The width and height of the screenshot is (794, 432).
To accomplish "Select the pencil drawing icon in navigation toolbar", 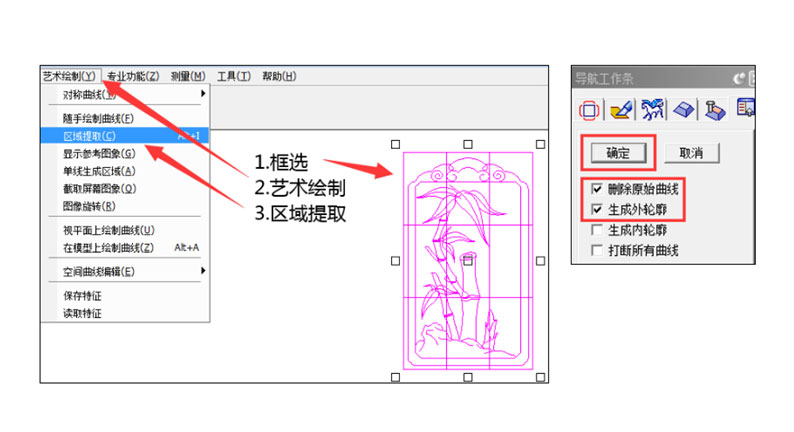I will tap(620, 109).
